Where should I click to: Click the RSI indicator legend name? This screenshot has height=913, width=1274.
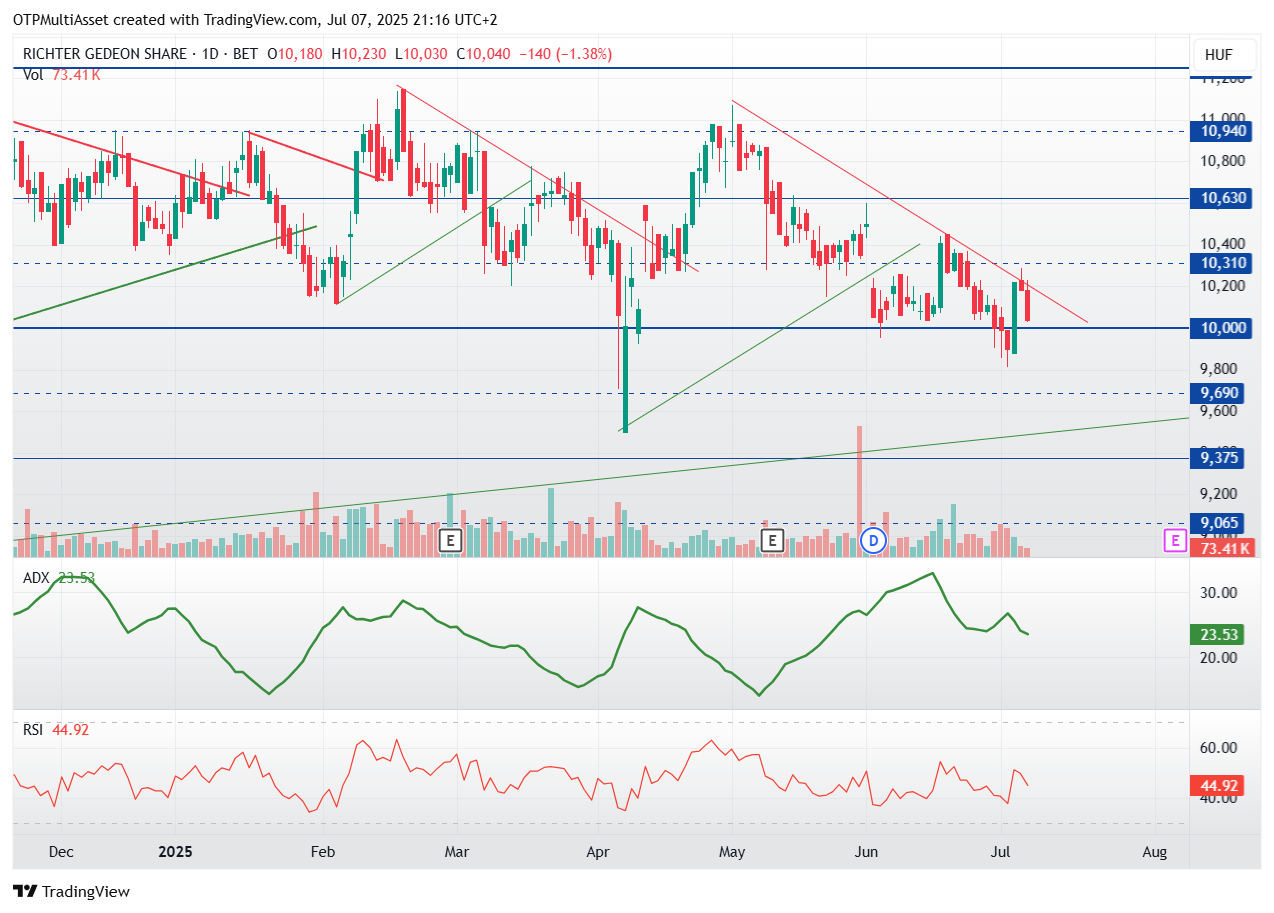33,730
